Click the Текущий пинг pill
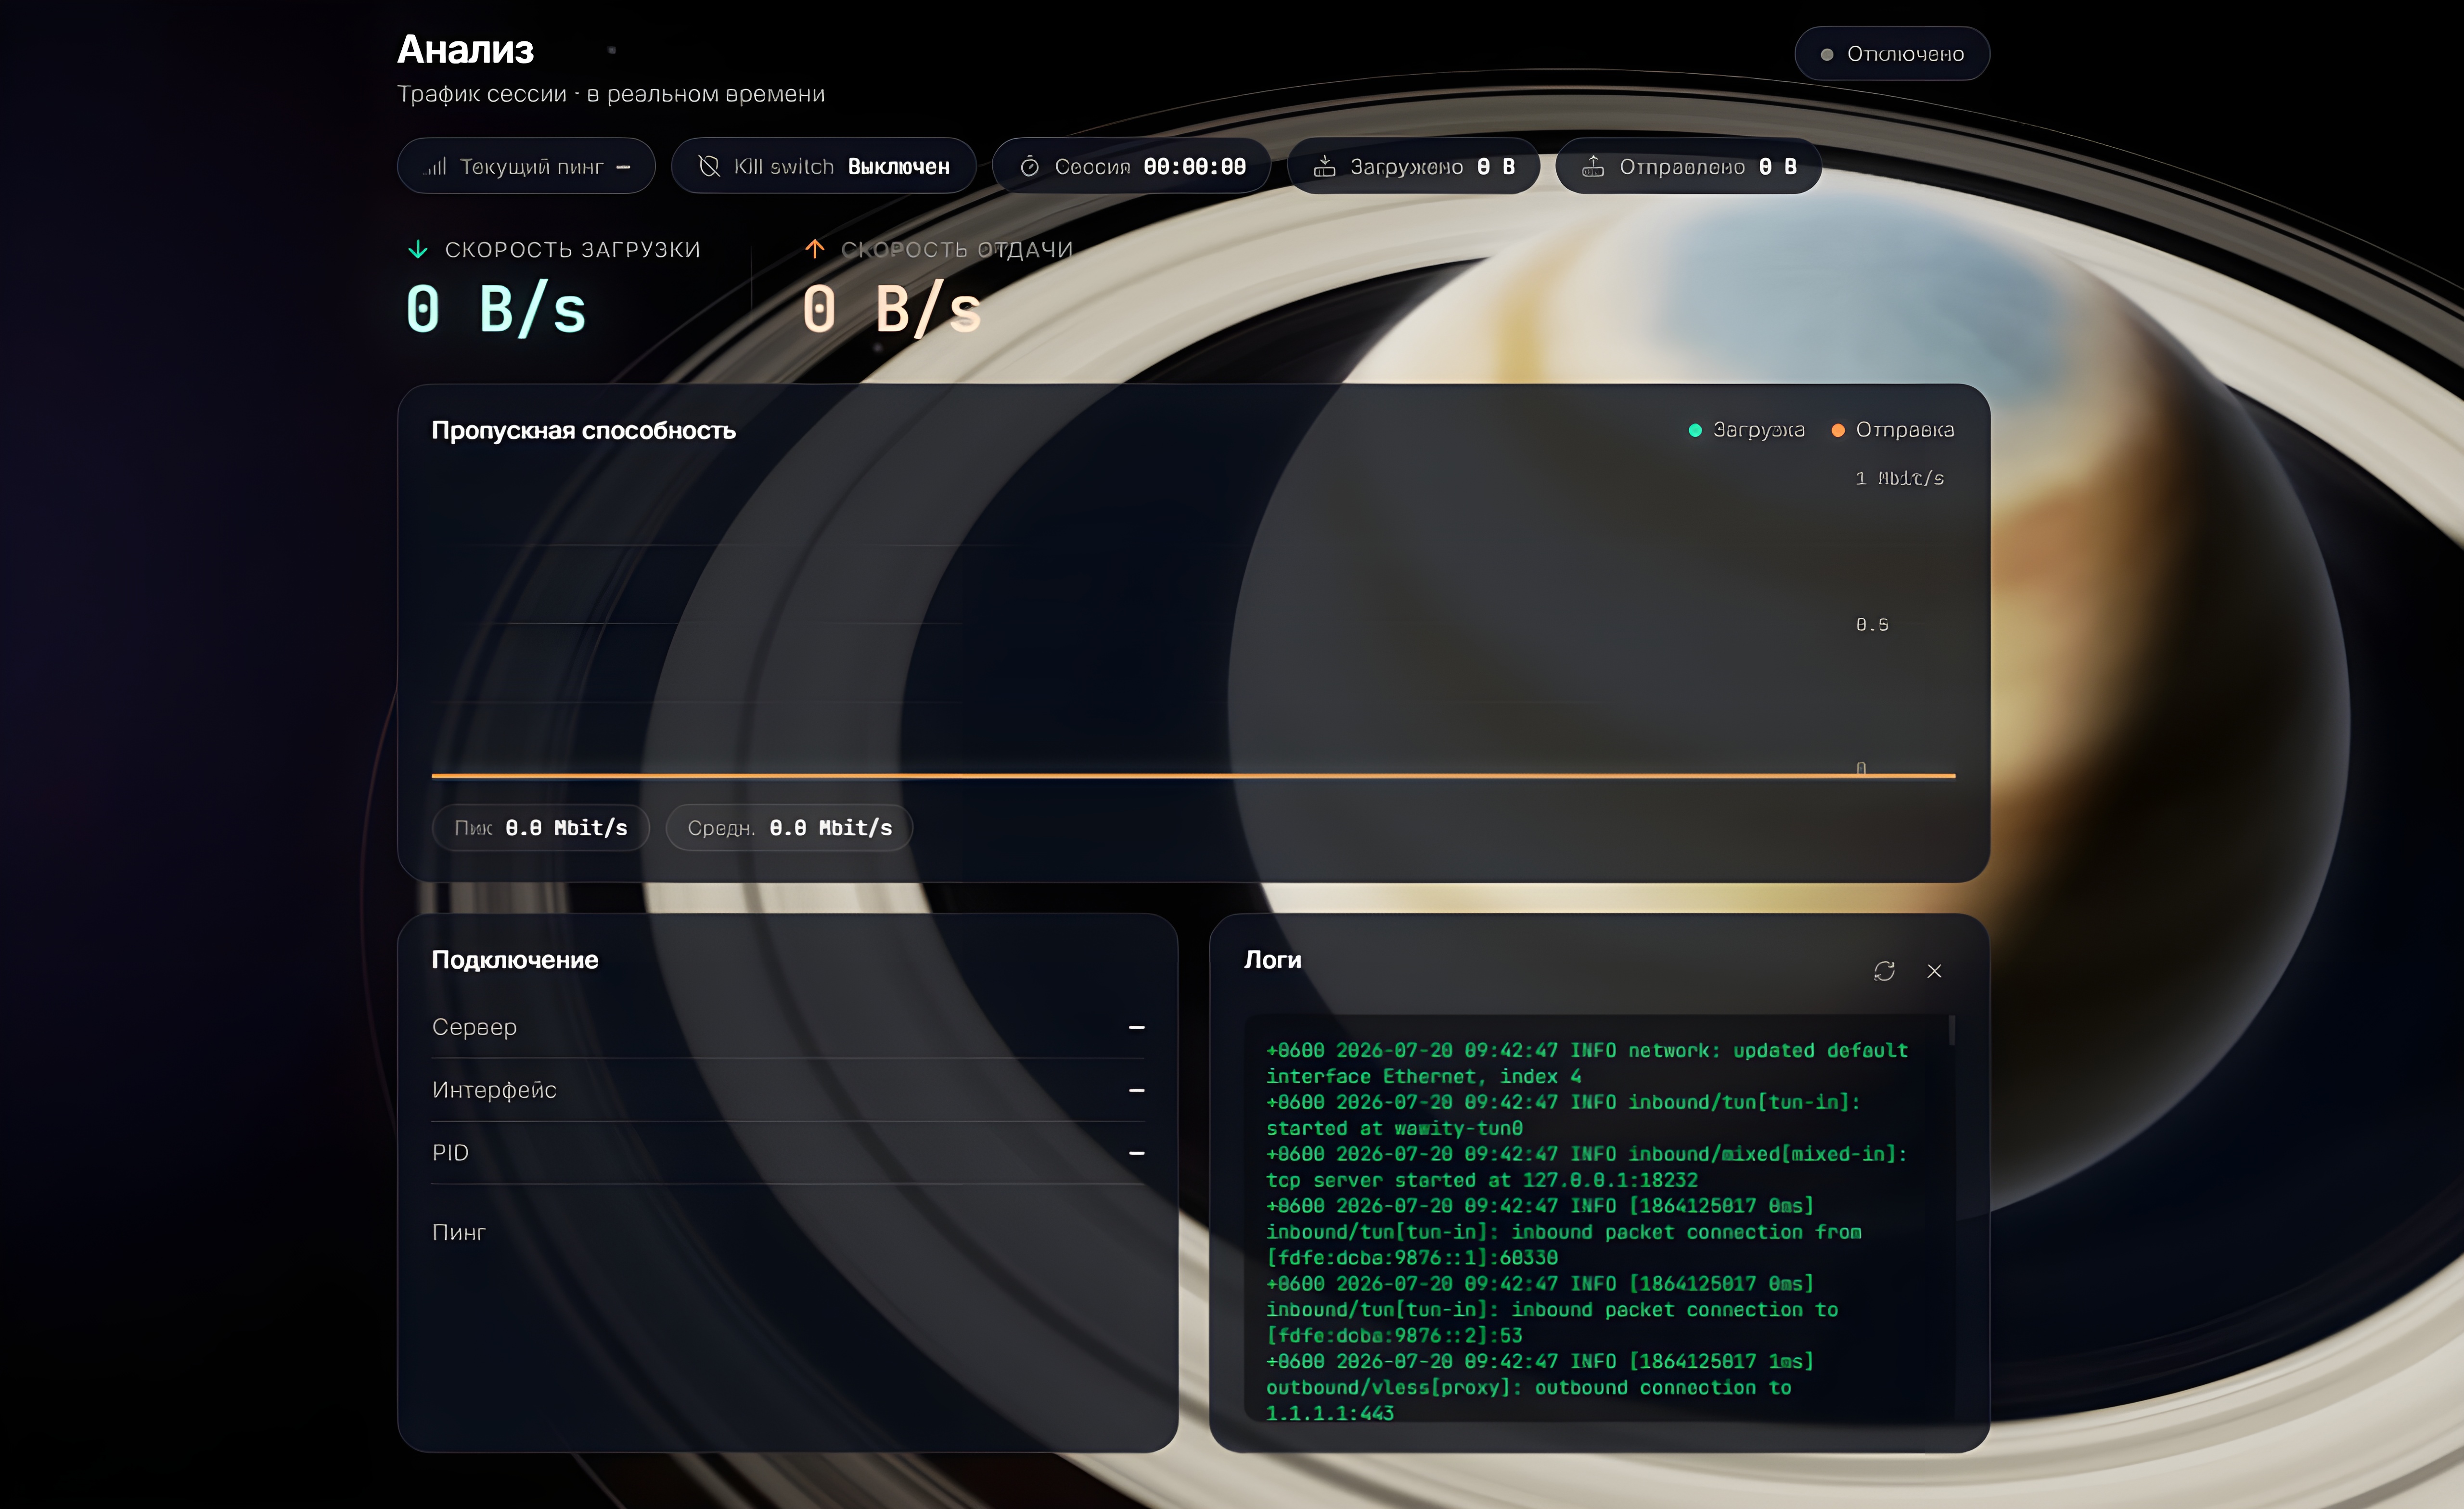Screen dimensions: 2464x1509 coord(526,166)
